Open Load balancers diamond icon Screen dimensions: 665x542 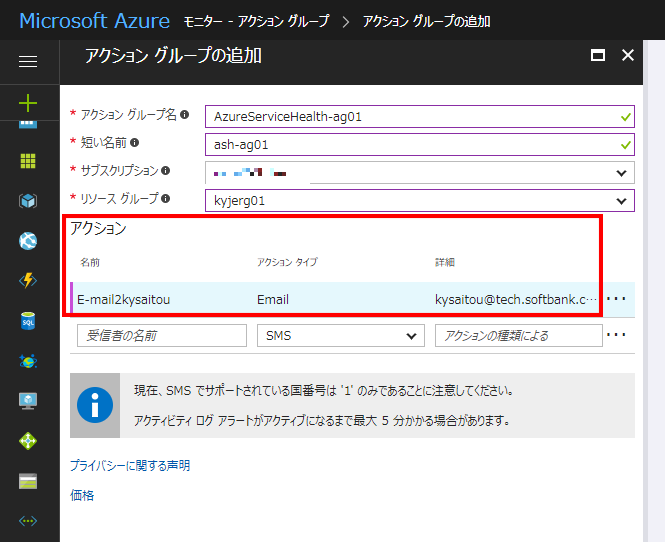28,441
